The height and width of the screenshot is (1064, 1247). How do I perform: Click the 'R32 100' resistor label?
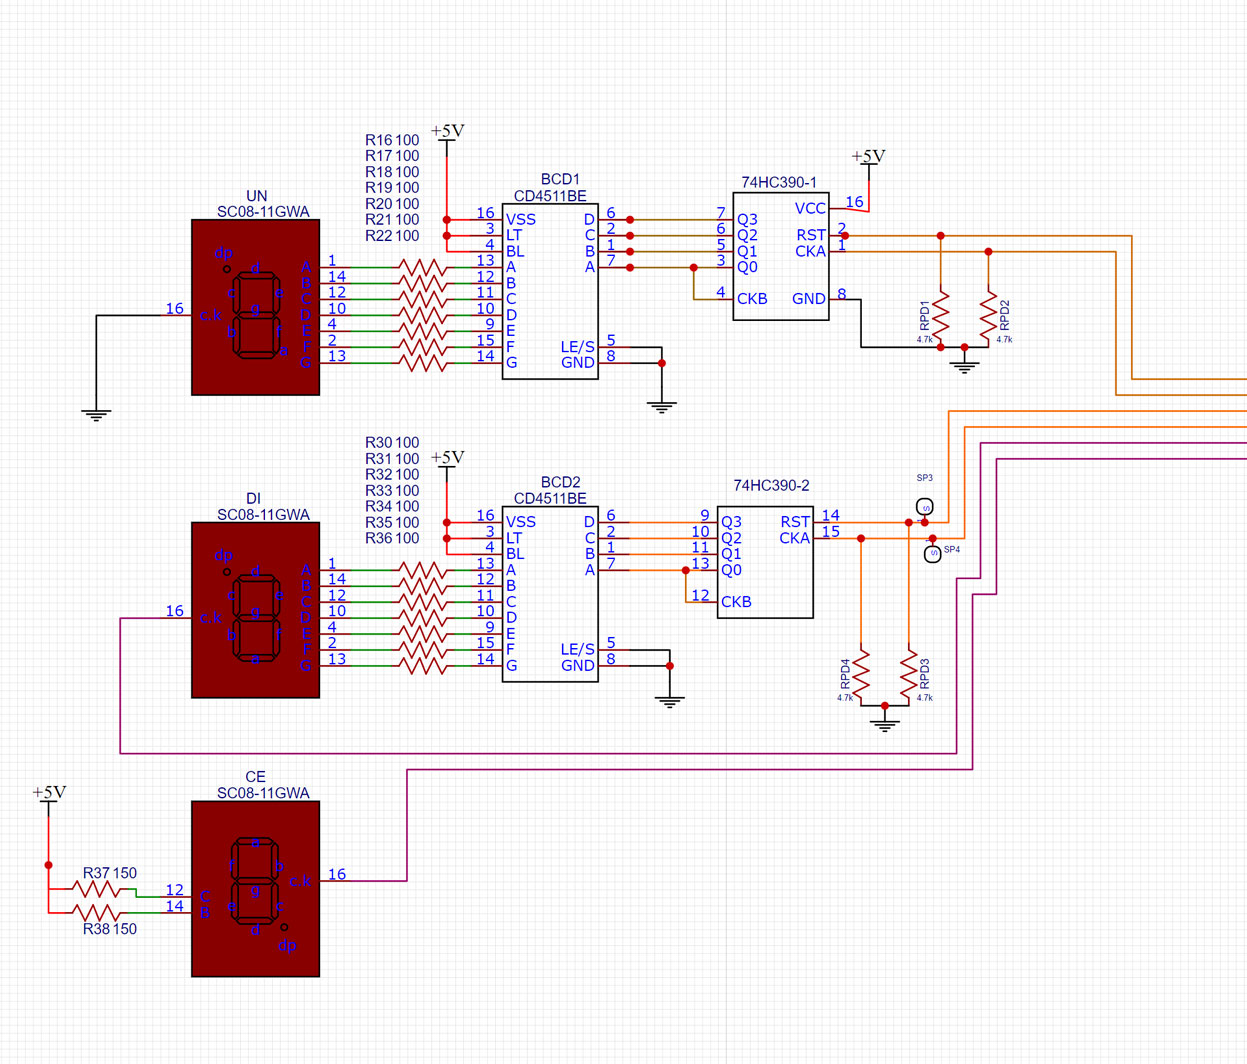click(392, 475)
